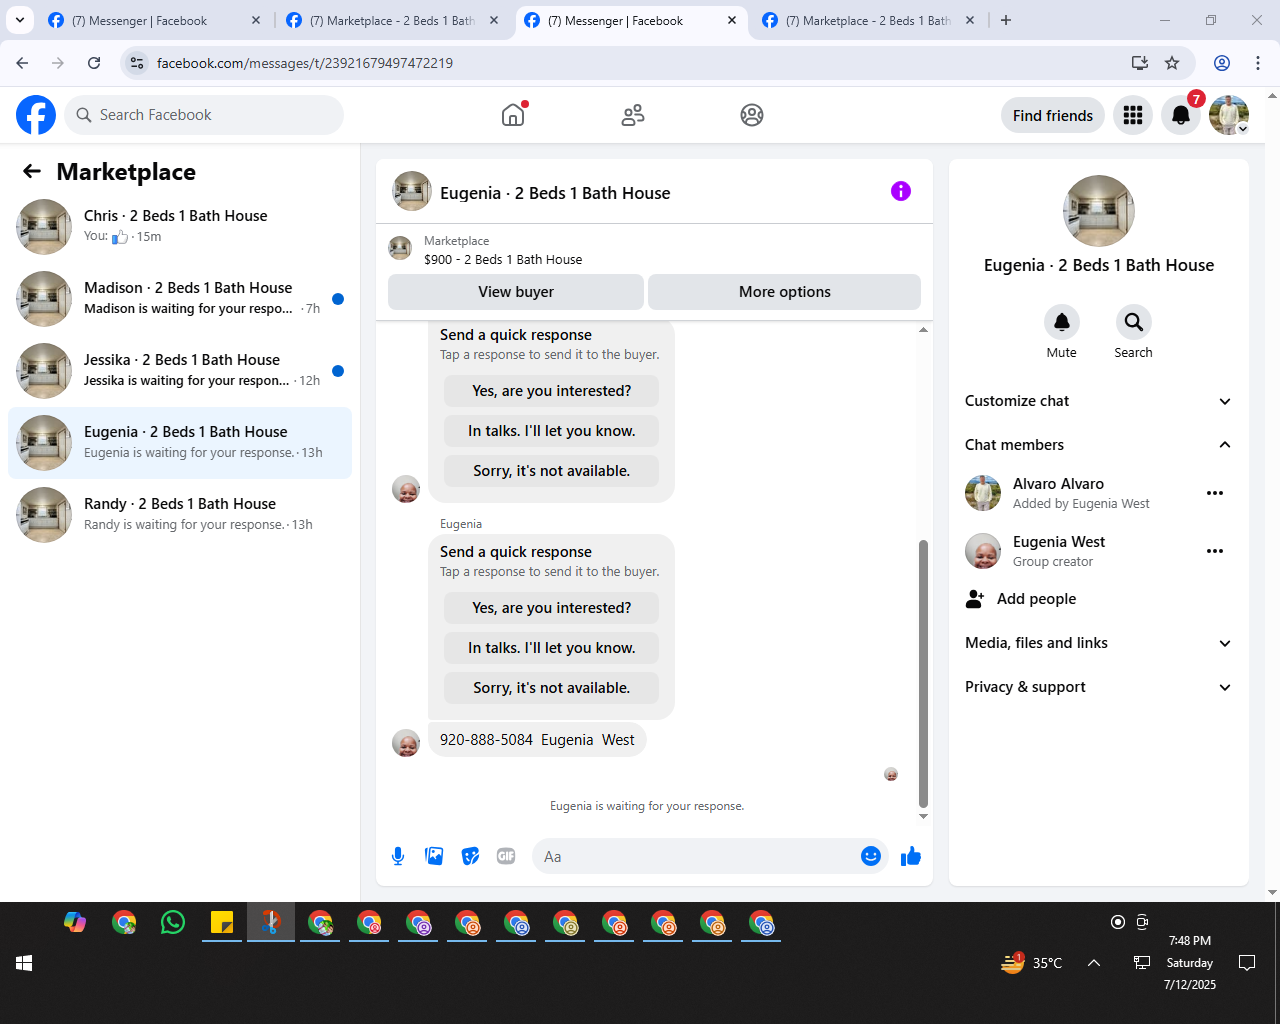Mute the conversation bell icon

[1062, 322]
